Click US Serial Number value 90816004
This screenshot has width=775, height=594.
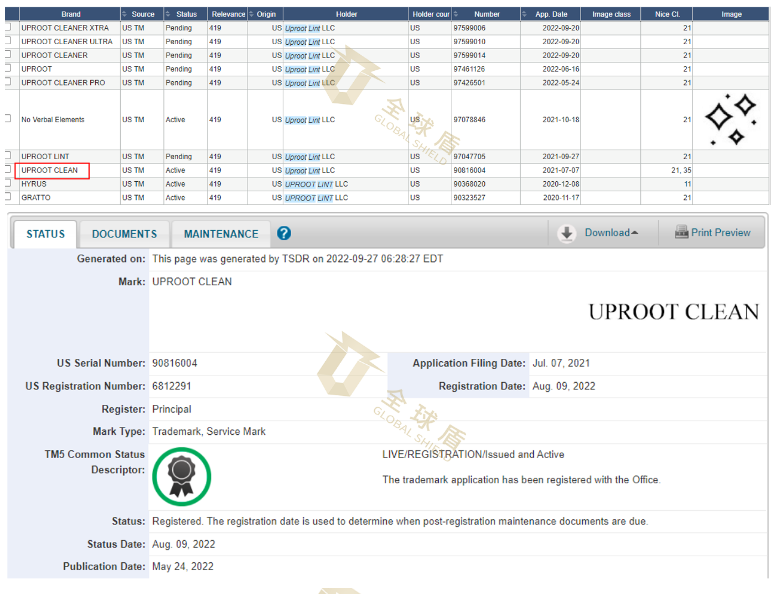pyautogui.click(x=174, y=363)
